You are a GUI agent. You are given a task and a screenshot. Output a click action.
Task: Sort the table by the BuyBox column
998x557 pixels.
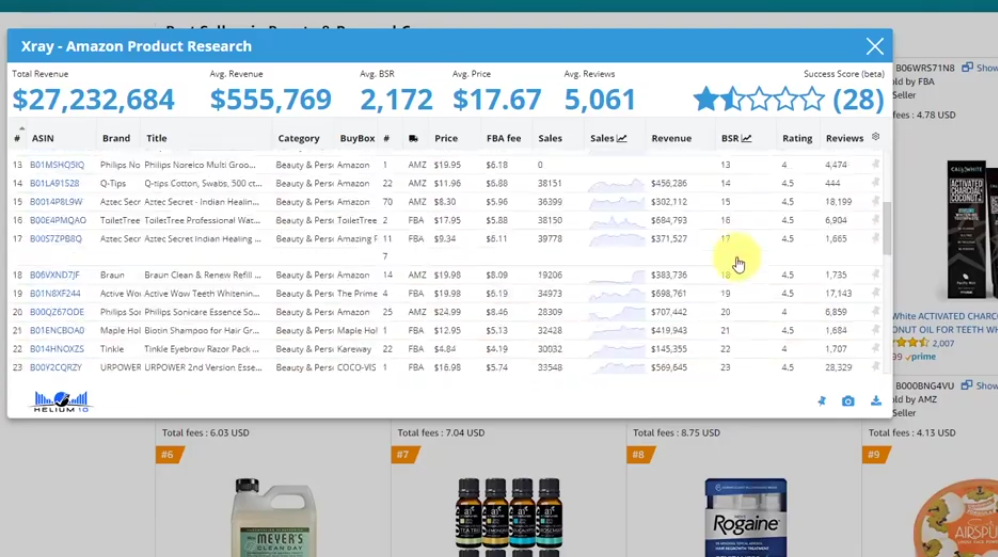coord(357,138)
